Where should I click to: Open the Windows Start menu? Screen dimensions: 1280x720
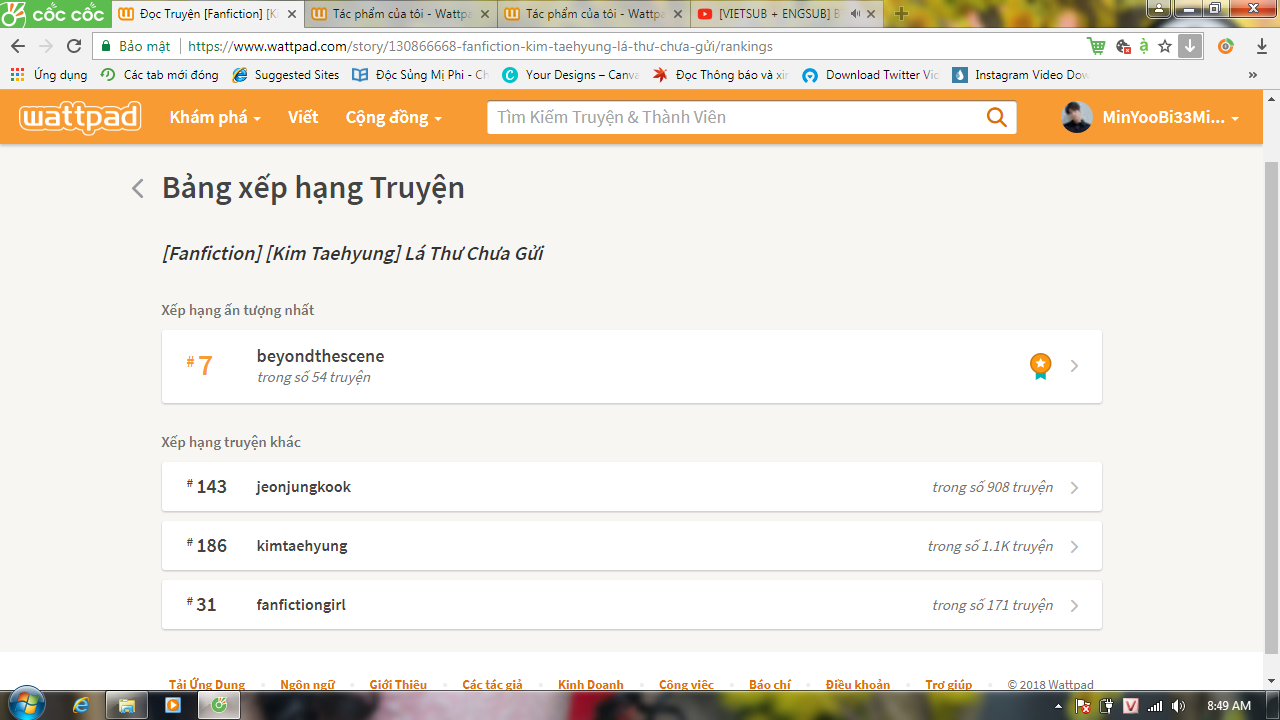24,704
